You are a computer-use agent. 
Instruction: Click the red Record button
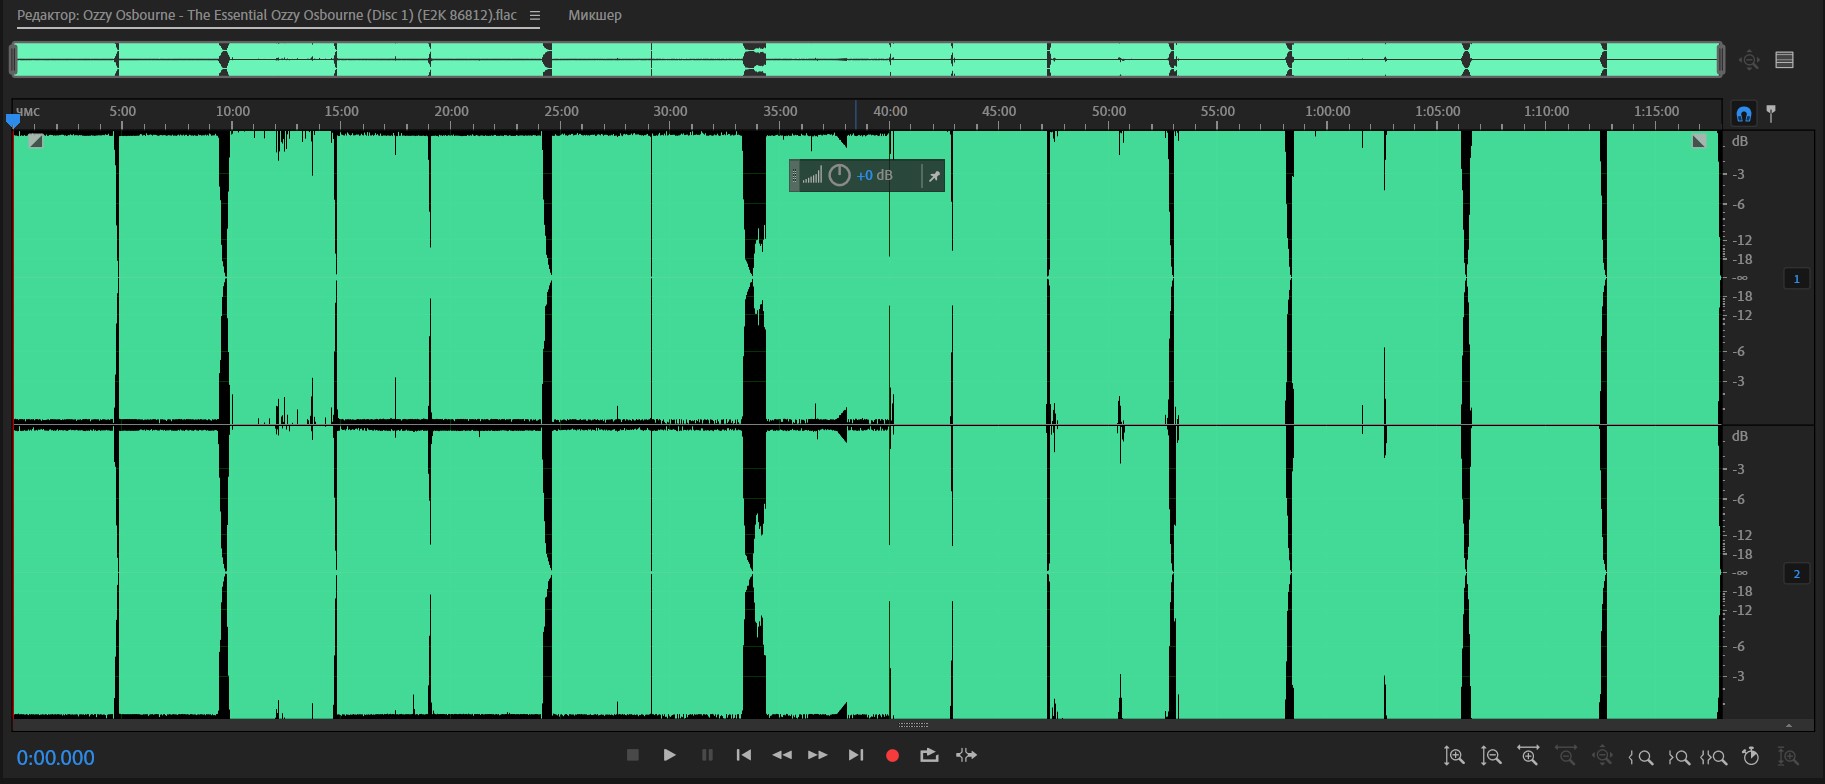[x=892, y=756]
